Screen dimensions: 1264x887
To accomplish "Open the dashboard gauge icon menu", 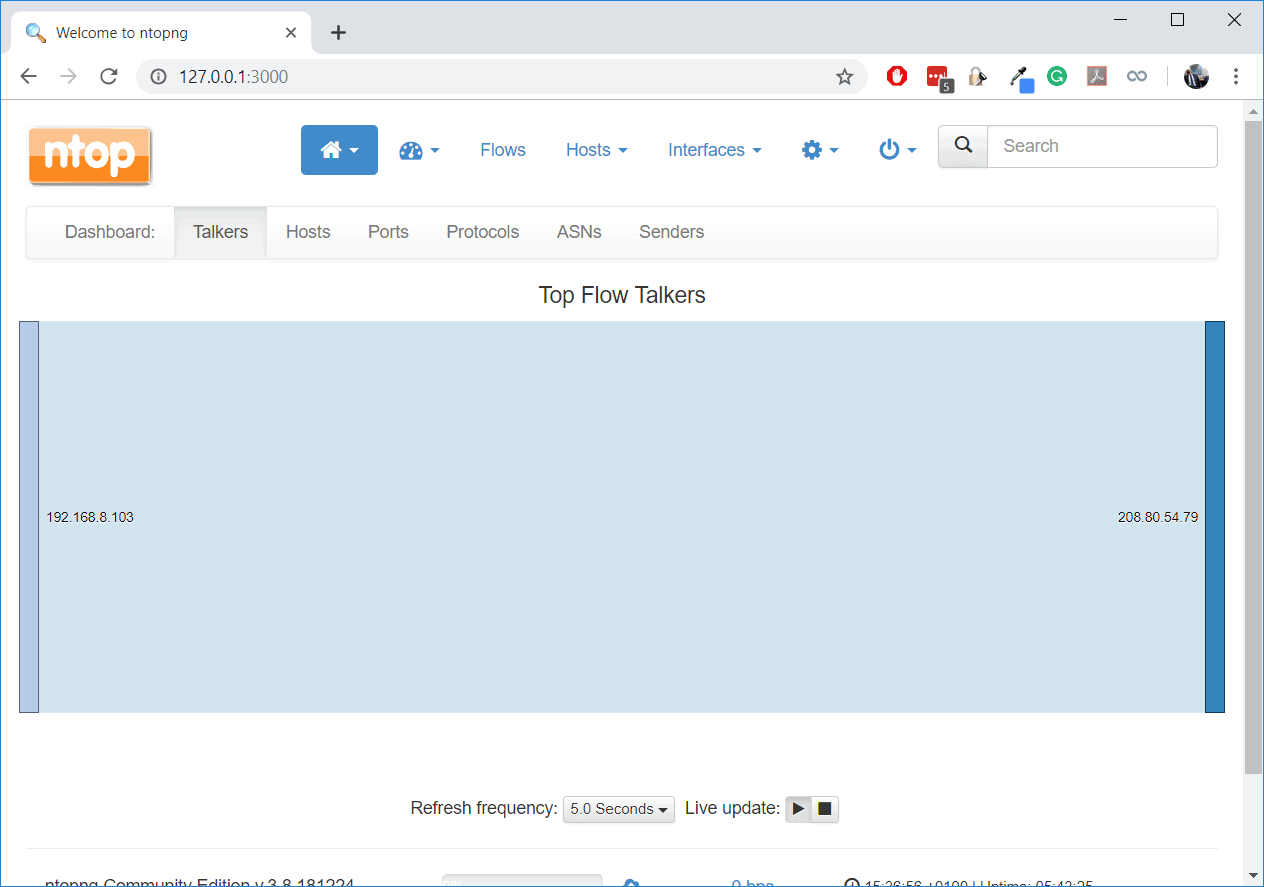I will (x=419, y=150).
